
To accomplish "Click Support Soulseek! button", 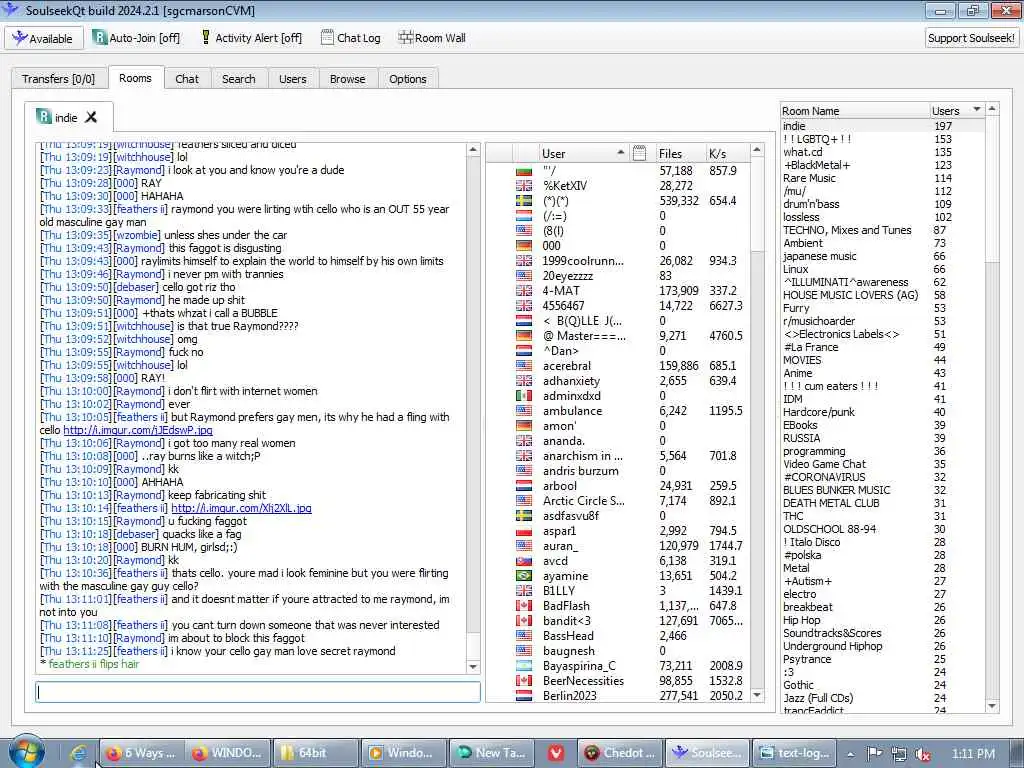I will [x=971, y=38].
